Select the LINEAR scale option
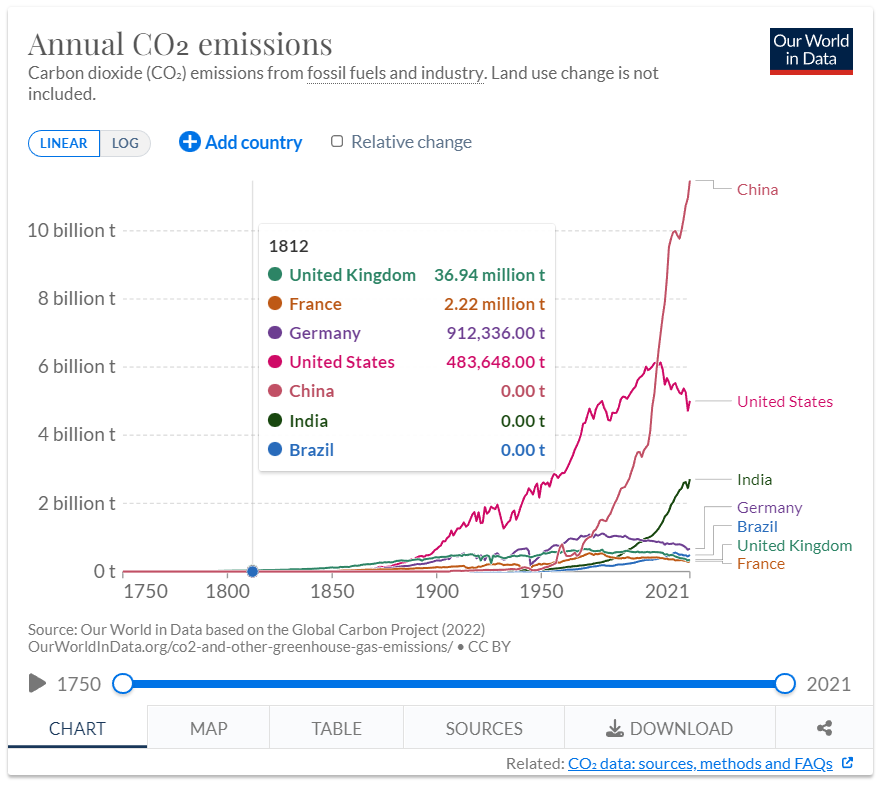This screenshot has height=792, width=895. tap(63, 143)
